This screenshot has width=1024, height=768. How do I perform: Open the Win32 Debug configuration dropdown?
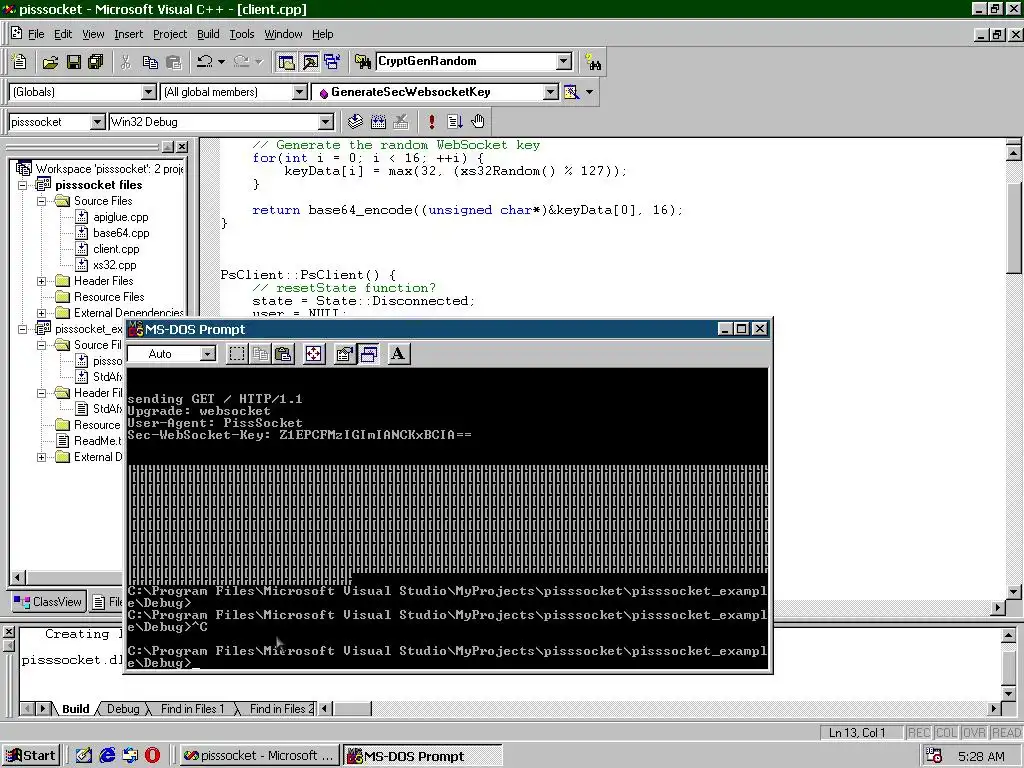(326, 121)
